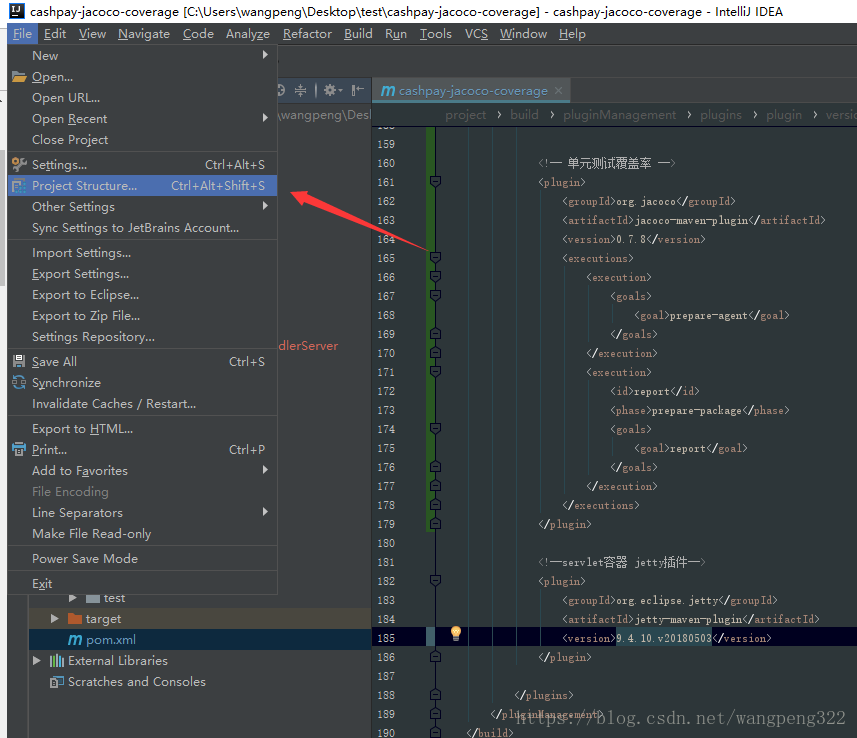Select Open URL... menu entry
Viewport: 857px width, 738px height.
tap(143, 98)
